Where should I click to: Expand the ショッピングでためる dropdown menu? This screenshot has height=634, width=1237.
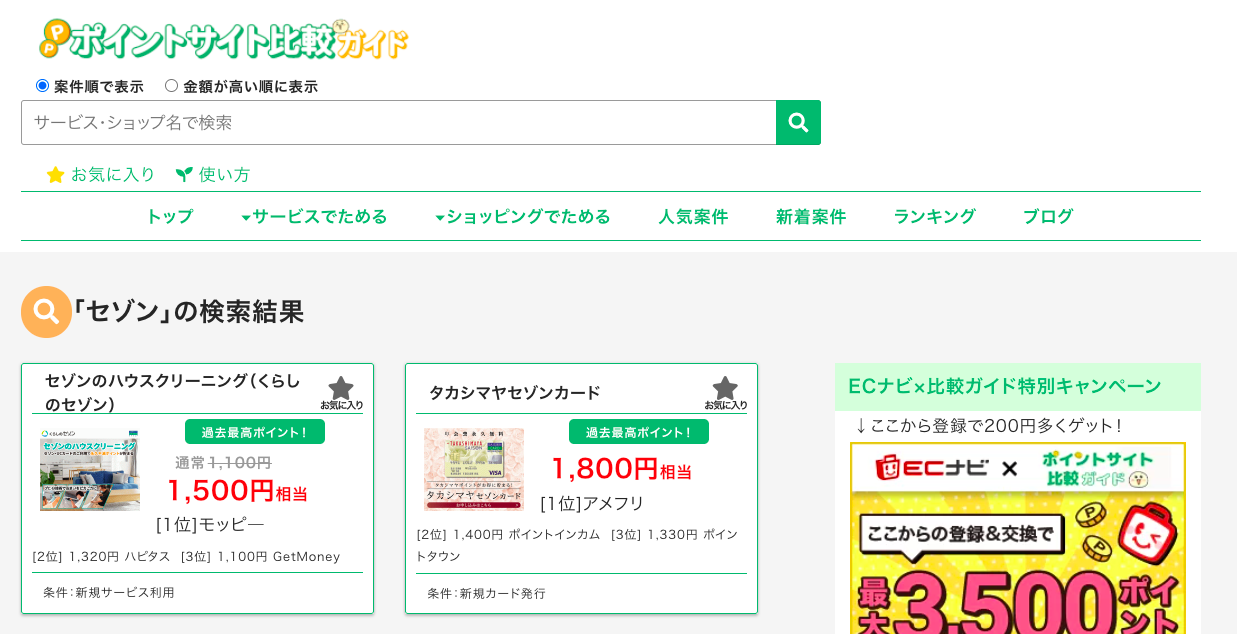[523, 216]
